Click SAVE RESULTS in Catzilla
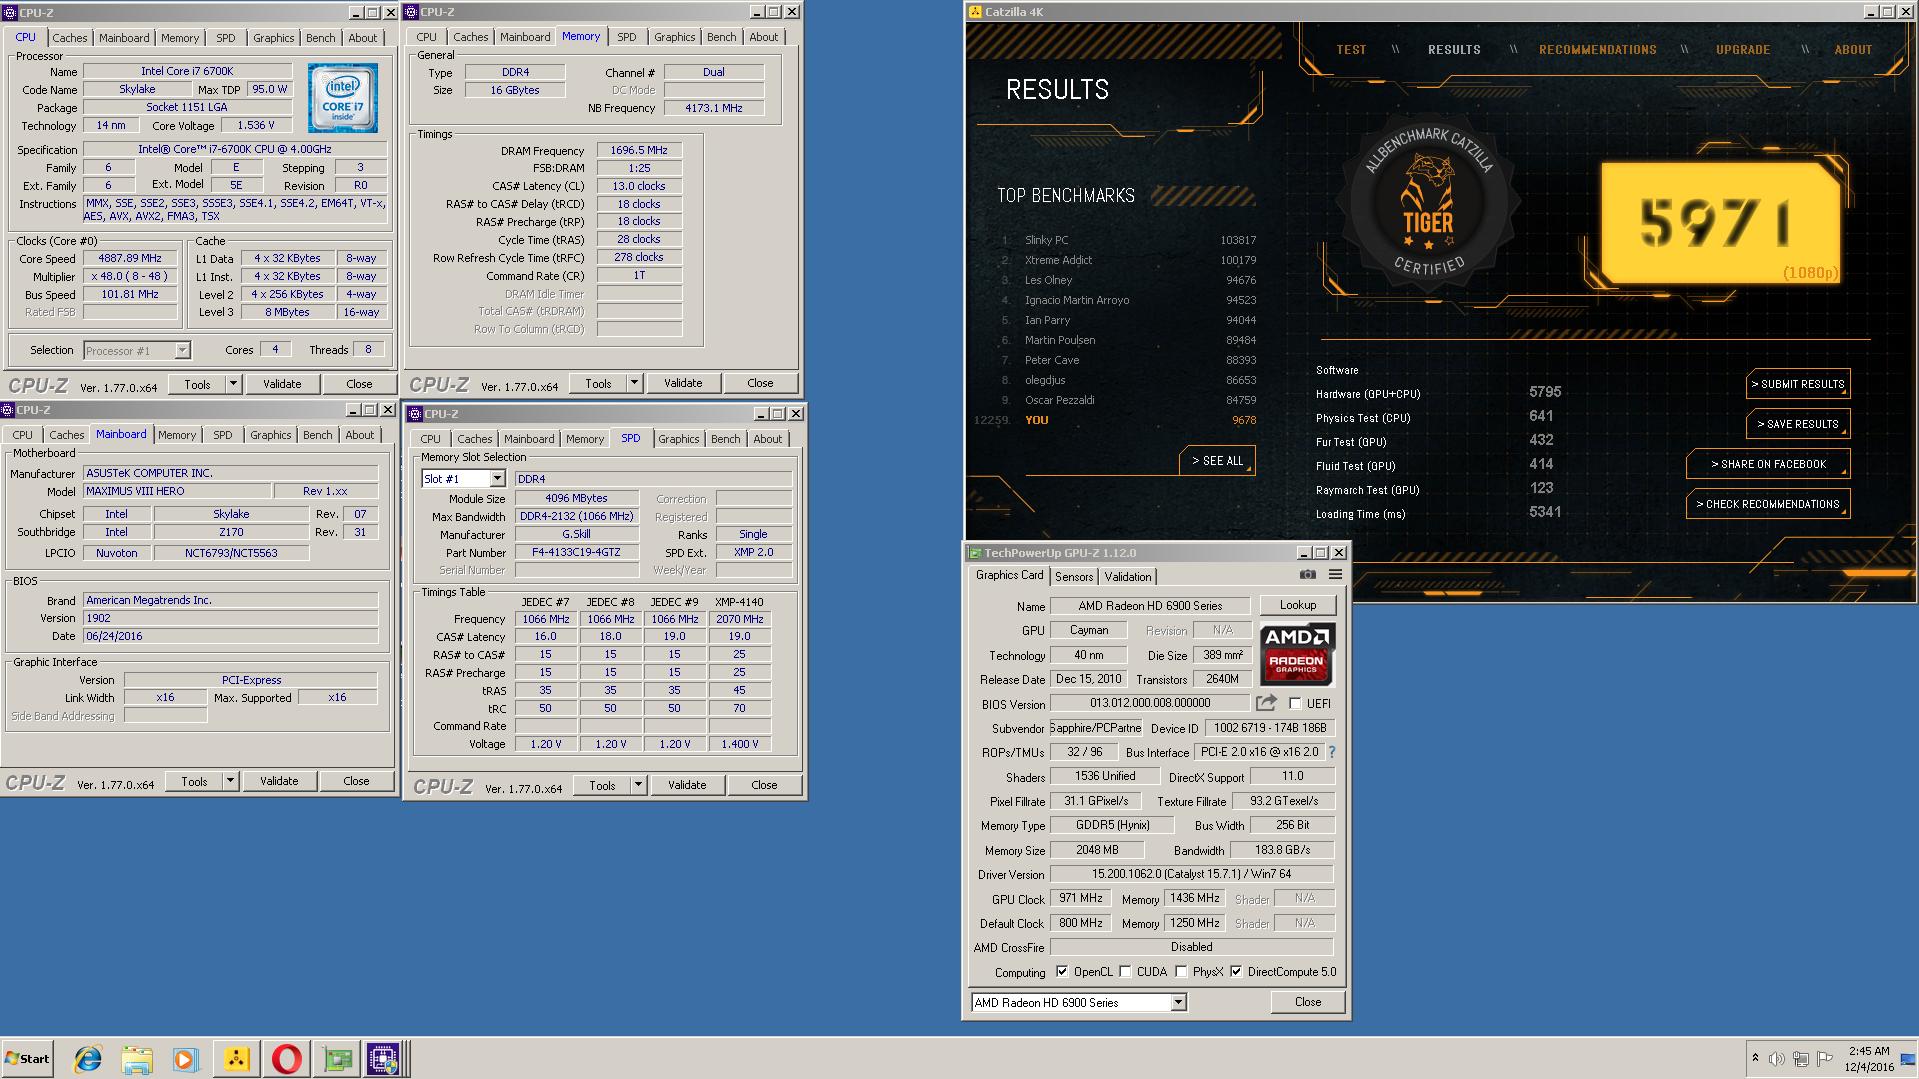The image size is (1919, 1079). click(1798, 424)
